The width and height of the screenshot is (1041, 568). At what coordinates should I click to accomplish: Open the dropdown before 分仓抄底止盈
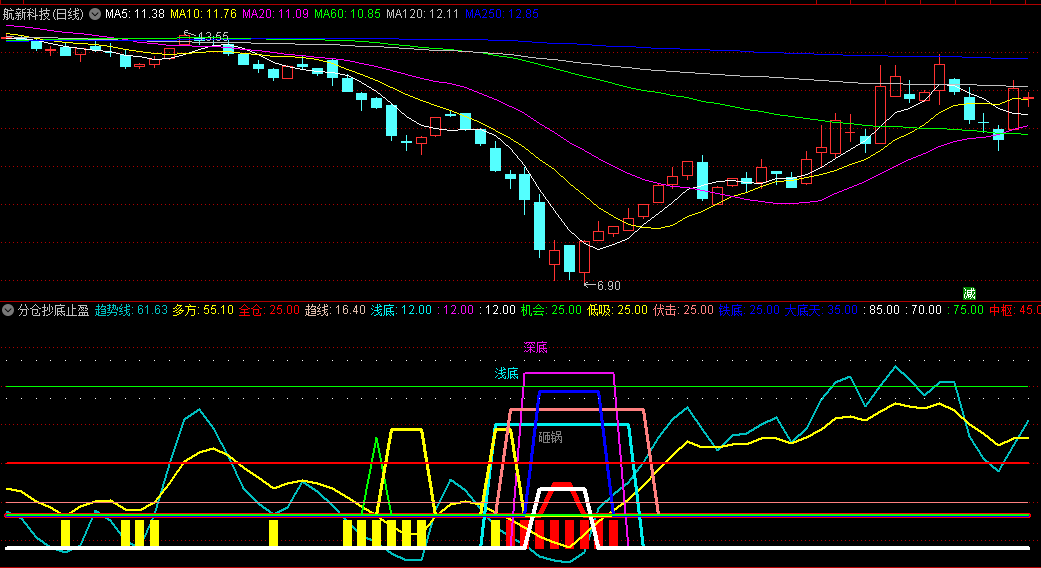(8, 310)
